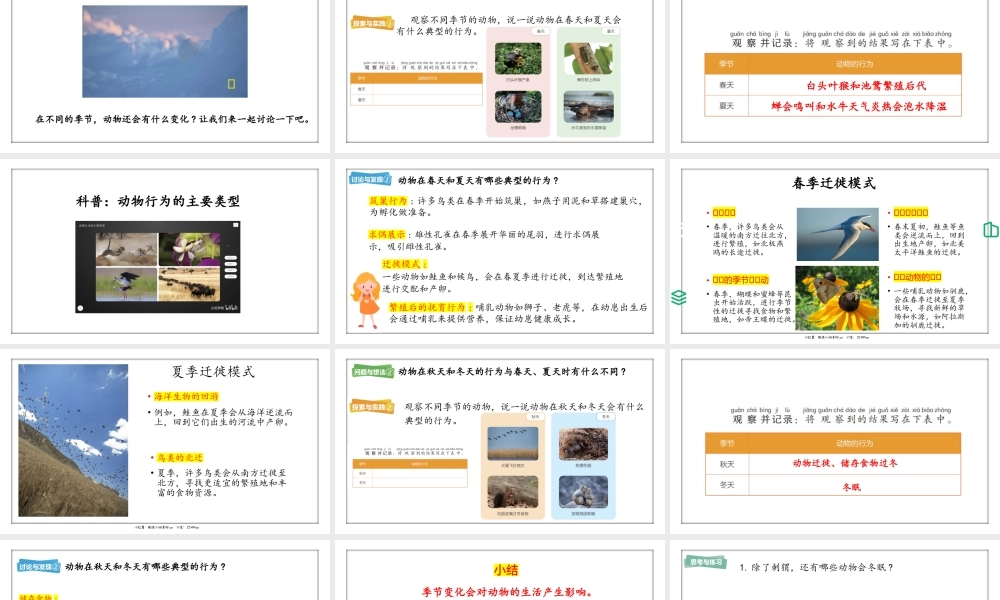Click the green stacked layers icon

(679, 297)
